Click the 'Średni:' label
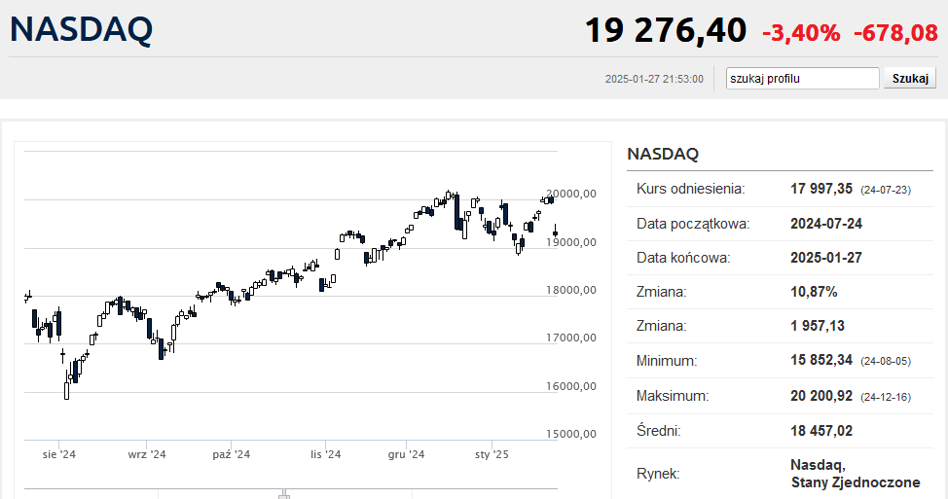This screenshot has height=499, width=948. point(658,431)
